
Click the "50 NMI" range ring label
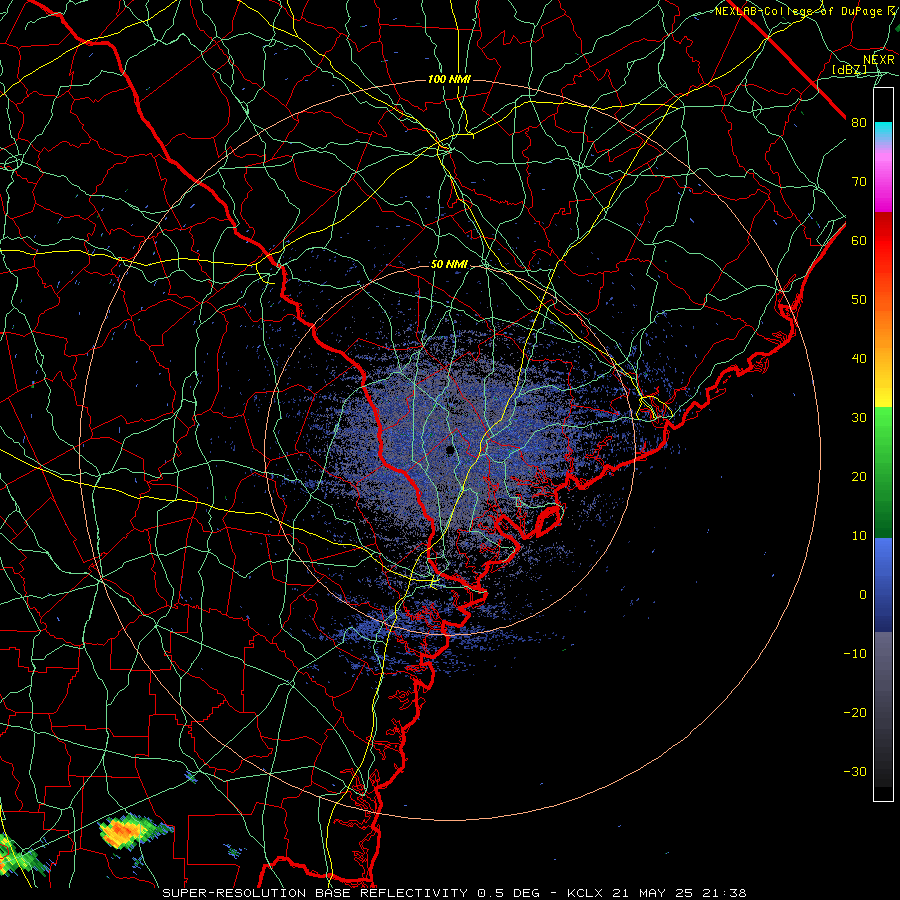coord(449,265)
